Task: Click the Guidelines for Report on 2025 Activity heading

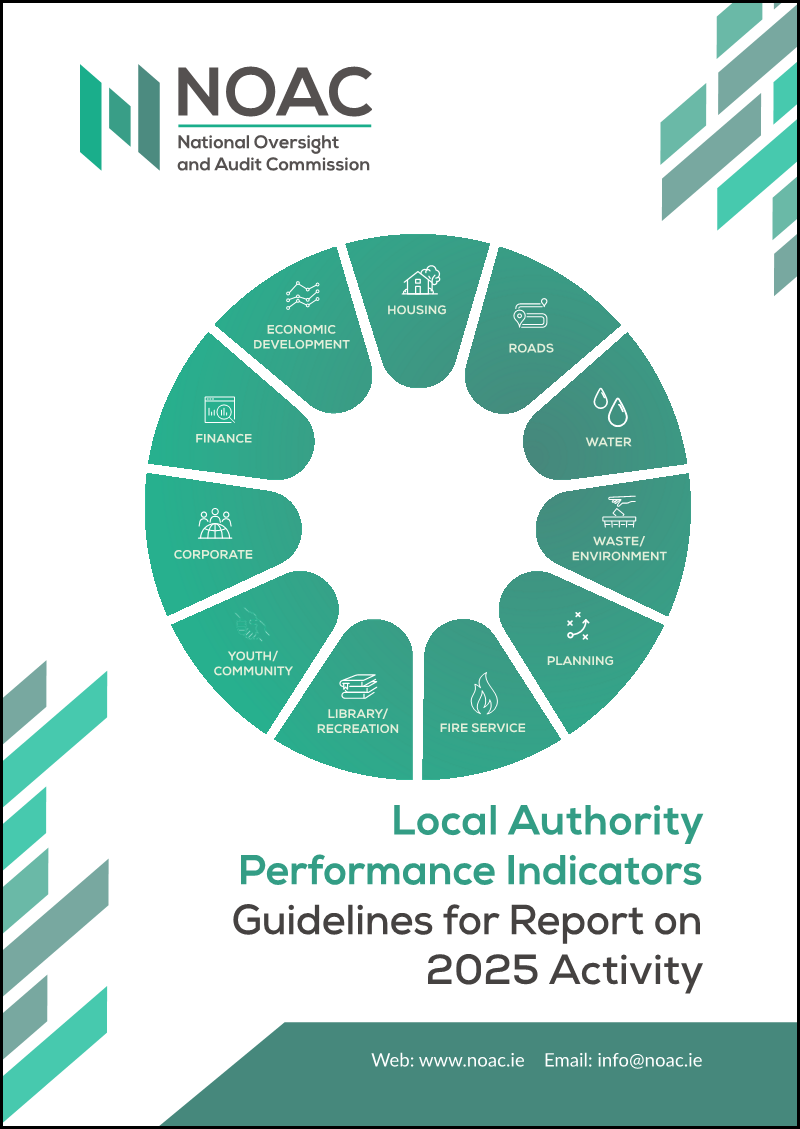Action: (467, 946)
